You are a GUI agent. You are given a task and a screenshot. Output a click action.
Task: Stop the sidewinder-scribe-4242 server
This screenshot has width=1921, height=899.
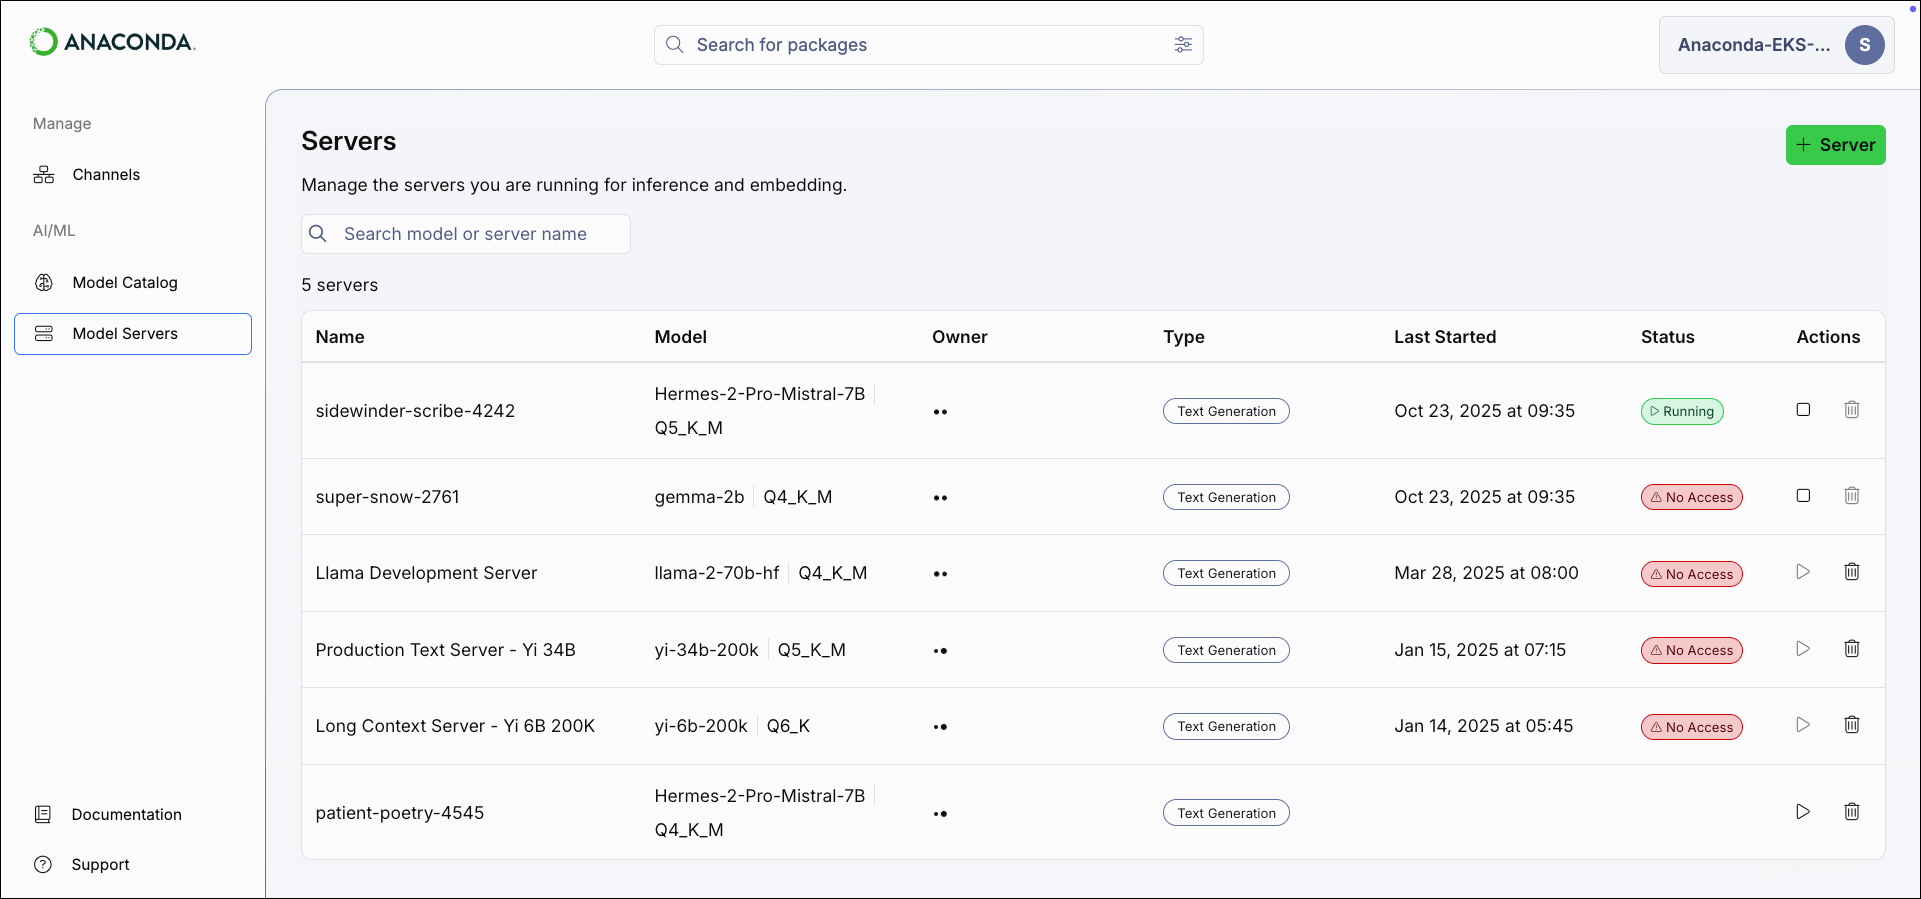pos(1803,410)
